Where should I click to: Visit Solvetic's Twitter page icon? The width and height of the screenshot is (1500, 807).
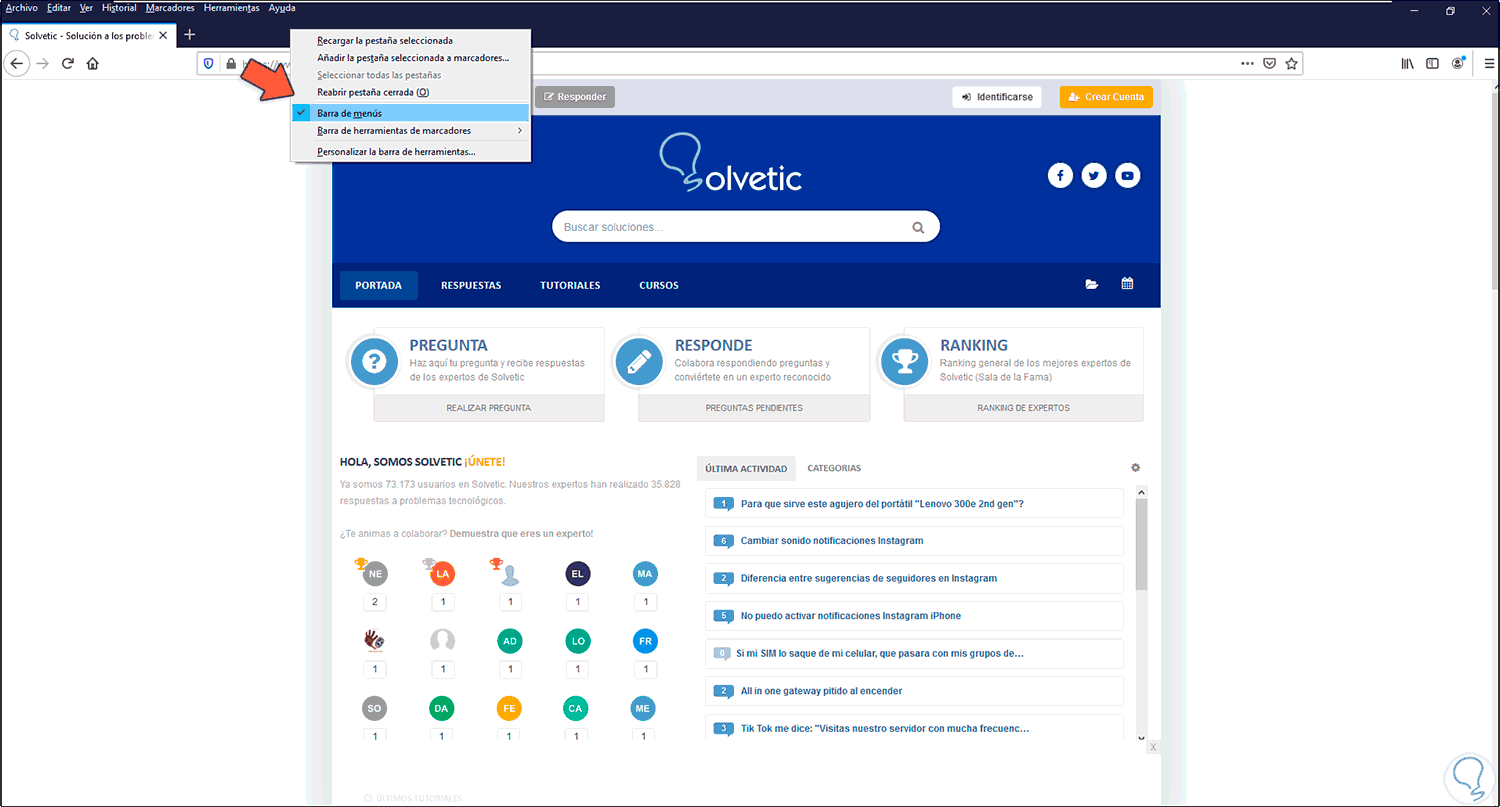[1094, 176]
